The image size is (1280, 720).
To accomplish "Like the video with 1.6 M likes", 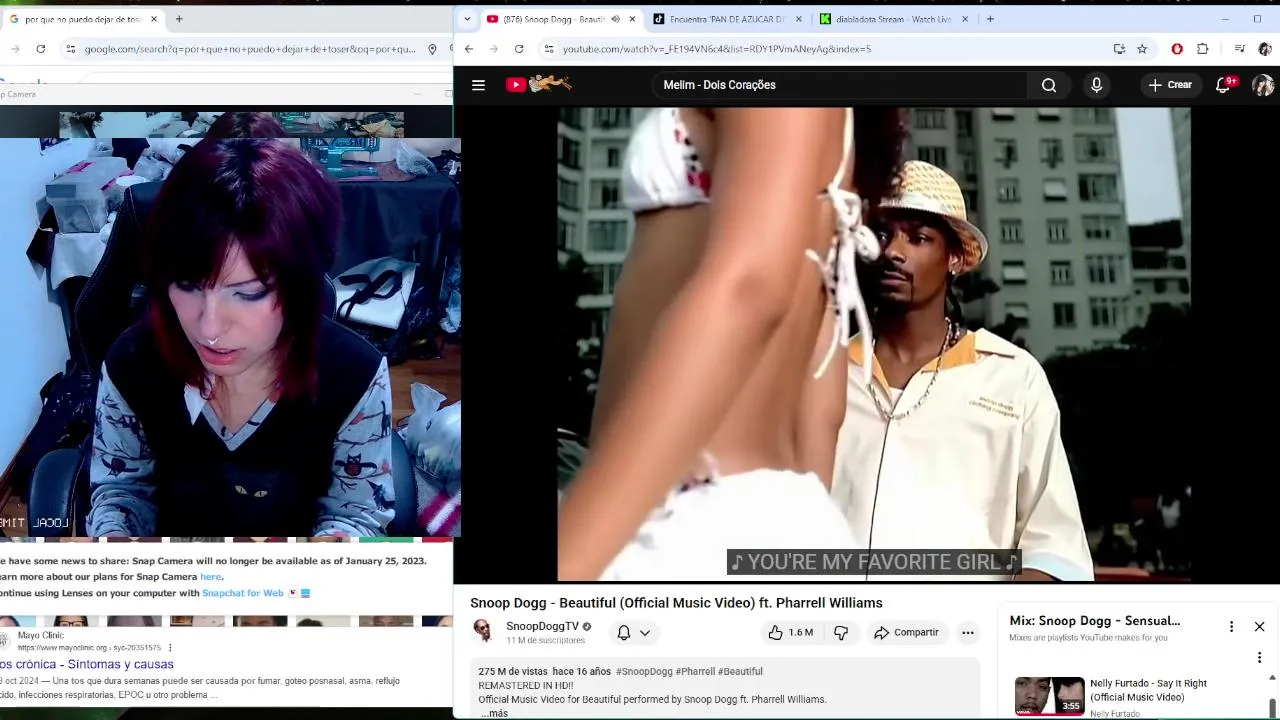I will click(790, 632).
